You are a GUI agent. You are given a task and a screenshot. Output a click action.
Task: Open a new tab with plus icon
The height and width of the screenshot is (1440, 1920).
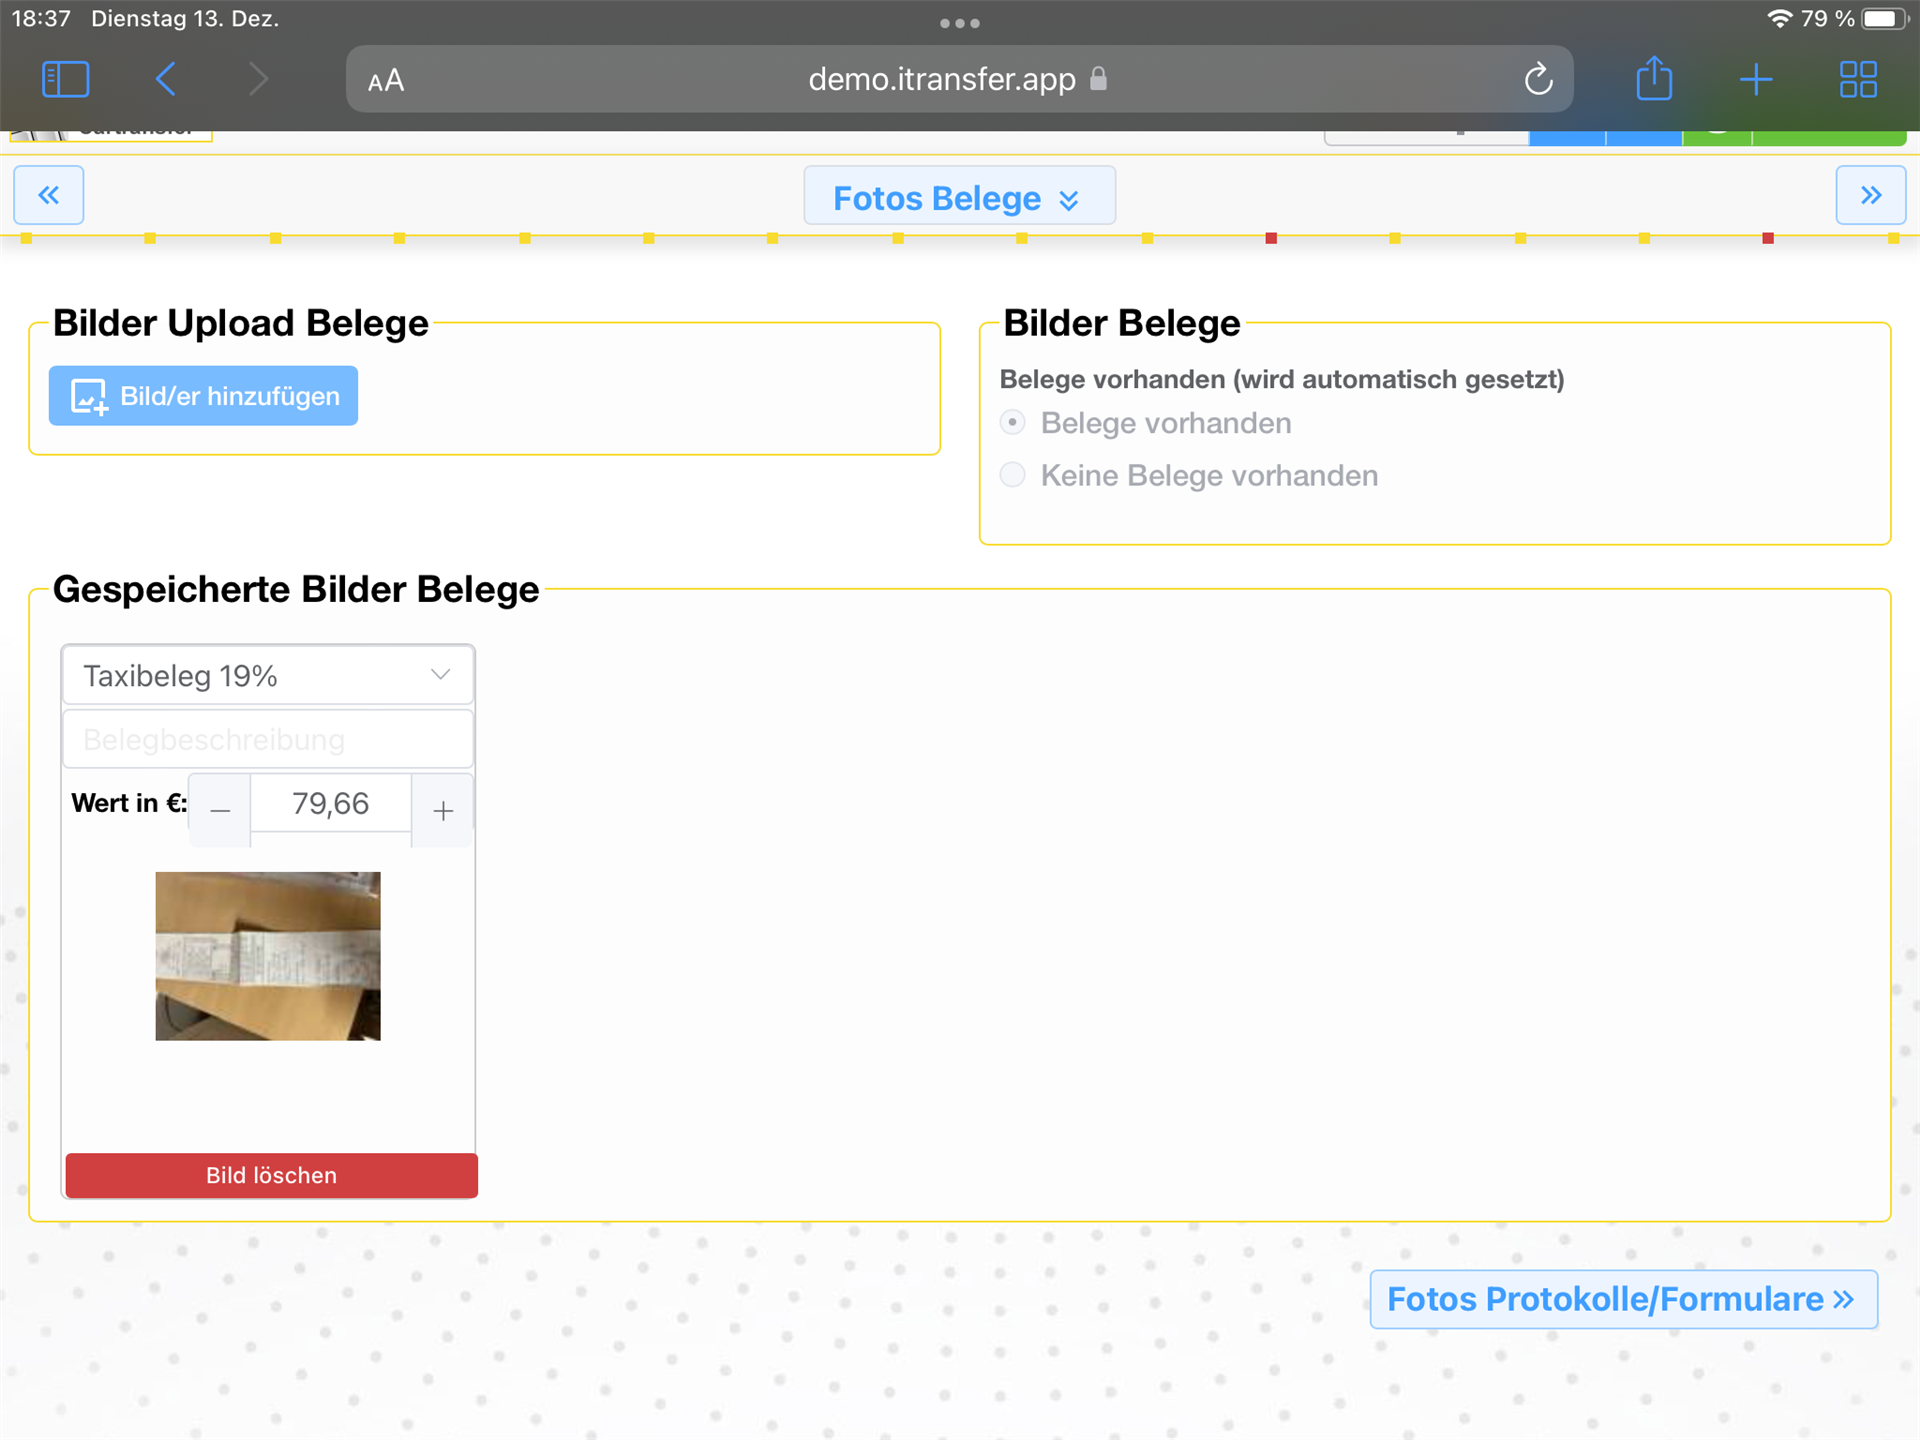[1756, 79]
